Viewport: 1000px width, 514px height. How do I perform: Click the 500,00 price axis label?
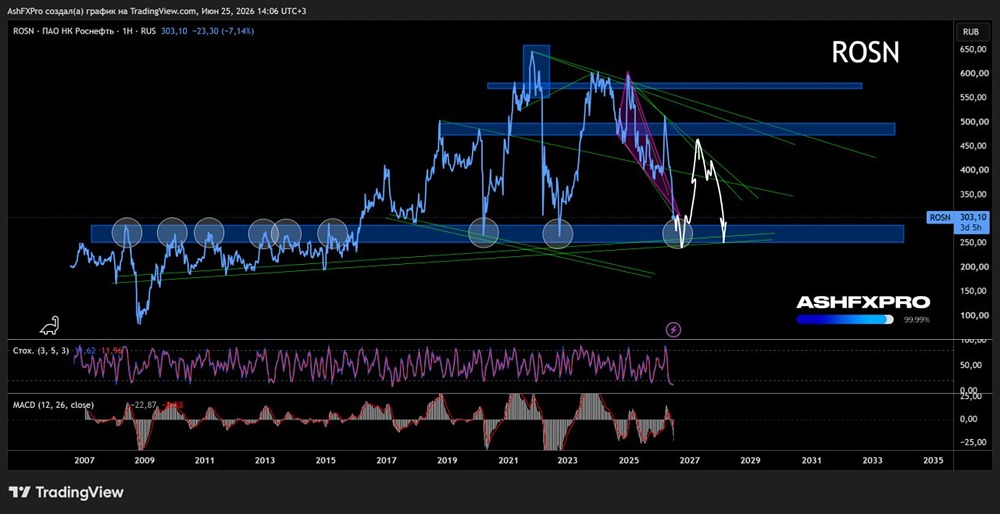971,122
